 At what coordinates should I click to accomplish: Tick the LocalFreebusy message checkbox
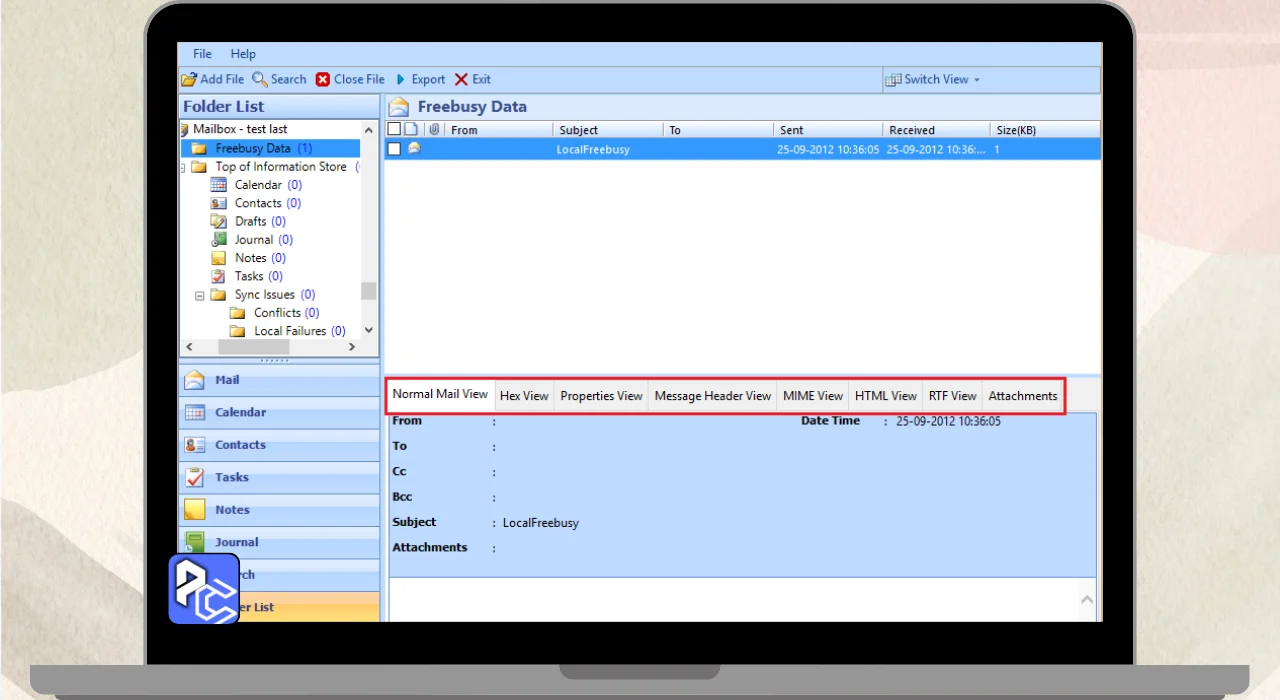click(x=394, y=149)
